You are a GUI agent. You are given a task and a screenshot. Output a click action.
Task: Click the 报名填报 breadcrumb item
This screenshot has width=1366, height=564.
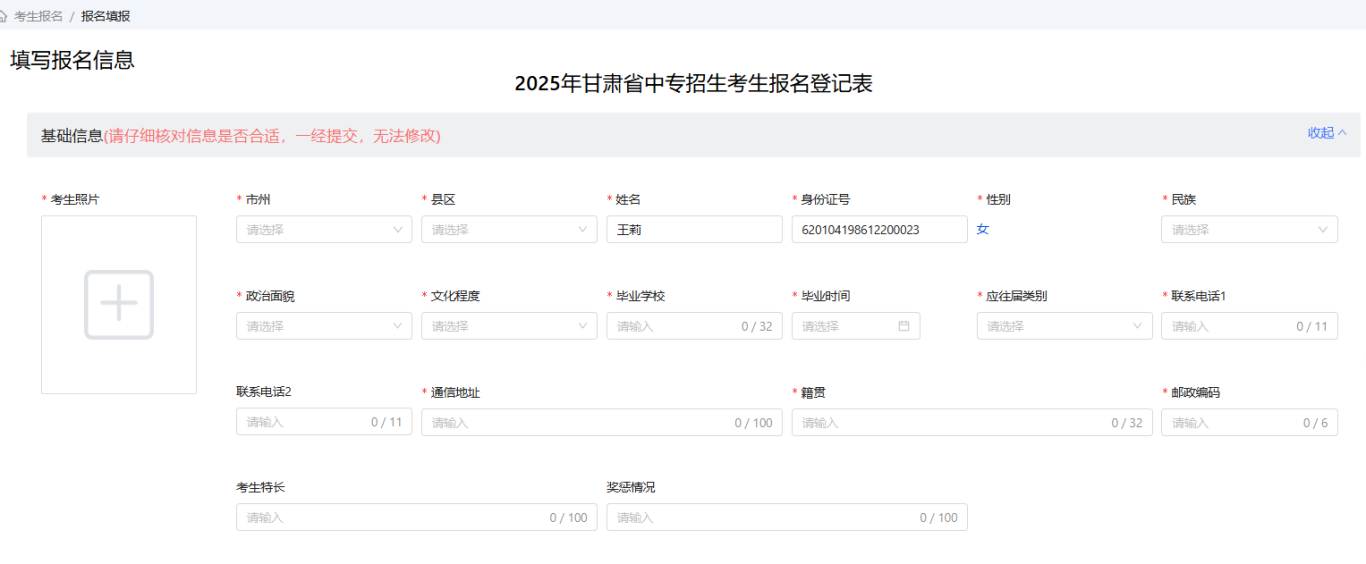[105, 16]
